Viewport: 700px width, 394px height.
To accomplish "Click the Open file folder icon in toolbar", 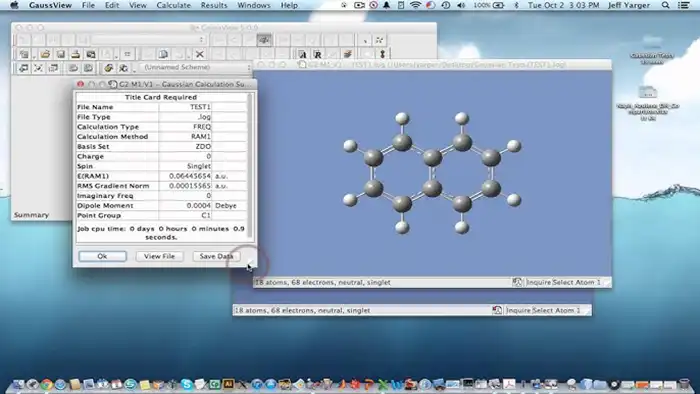I will point(45,54).
